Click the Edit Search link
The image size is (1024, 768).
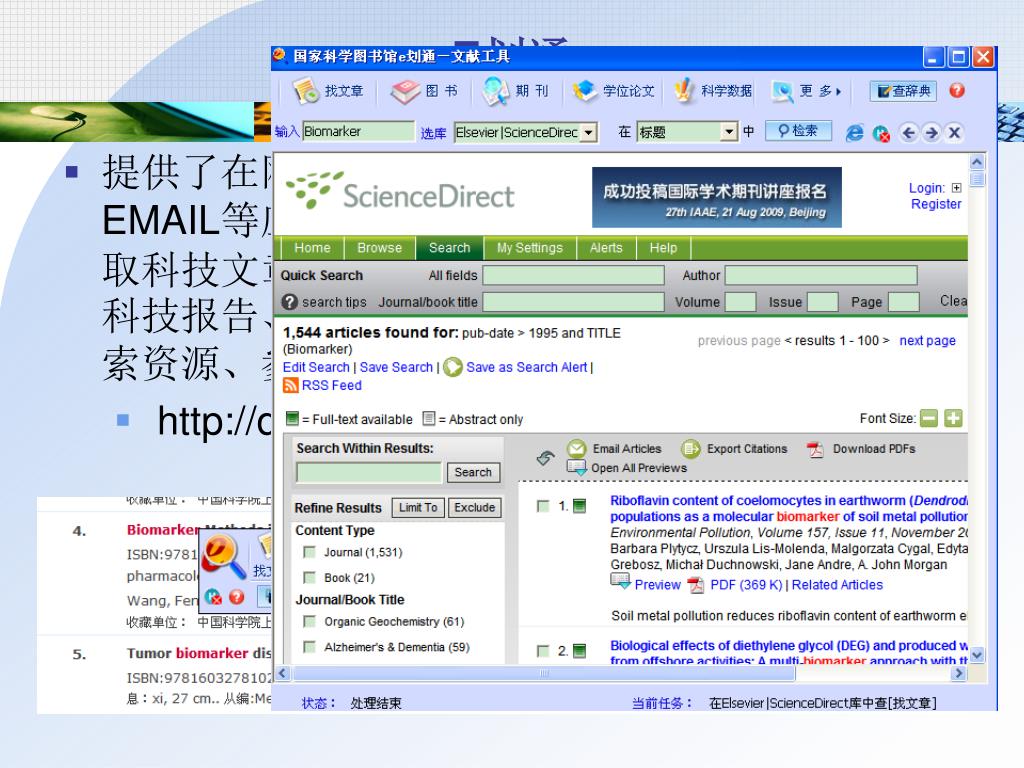316,368
